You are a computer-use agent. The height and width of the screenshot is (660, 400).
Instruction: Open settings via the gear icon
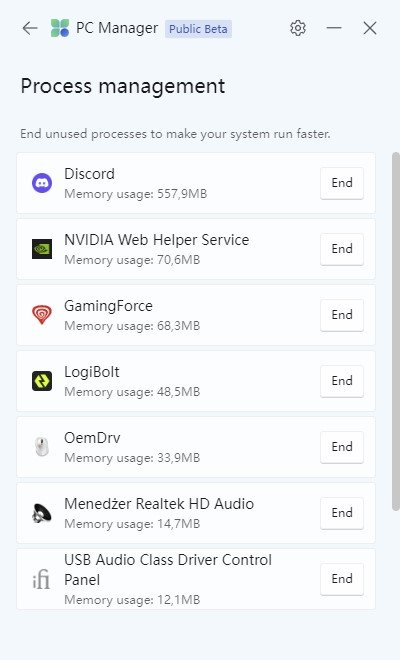click(x=298, y=28)
